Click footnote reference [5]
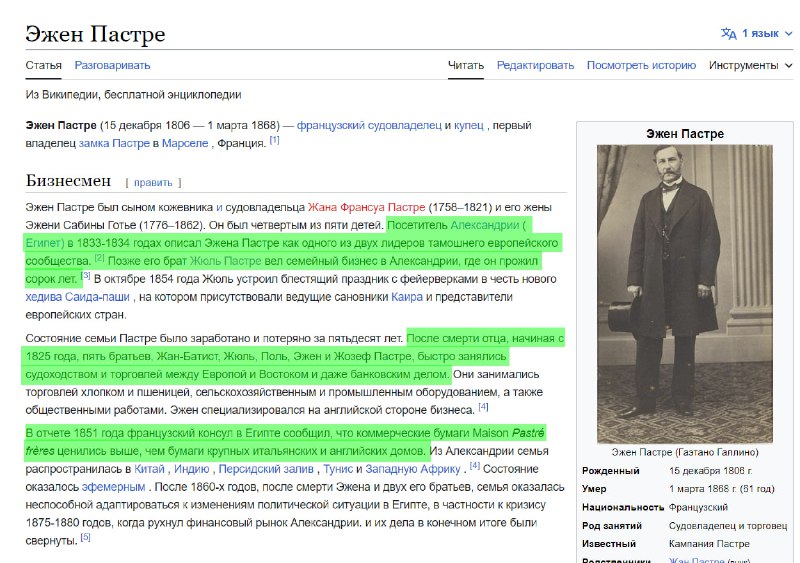The image size is (800, 563). [85, 537]
